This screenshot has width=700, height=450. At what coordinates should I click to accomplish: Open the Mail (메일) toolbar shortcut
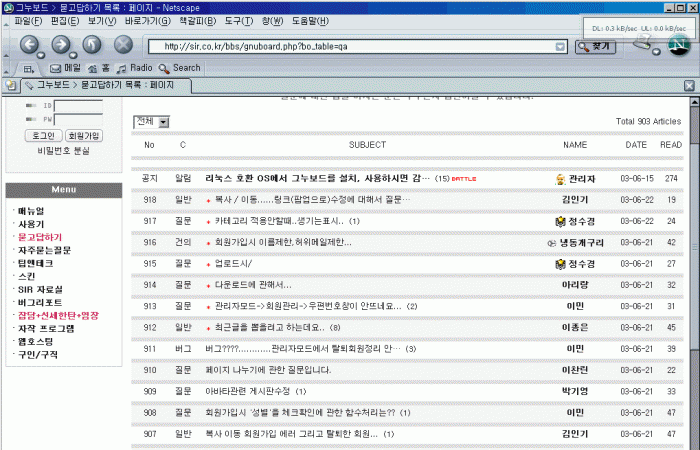click(65, 68)
